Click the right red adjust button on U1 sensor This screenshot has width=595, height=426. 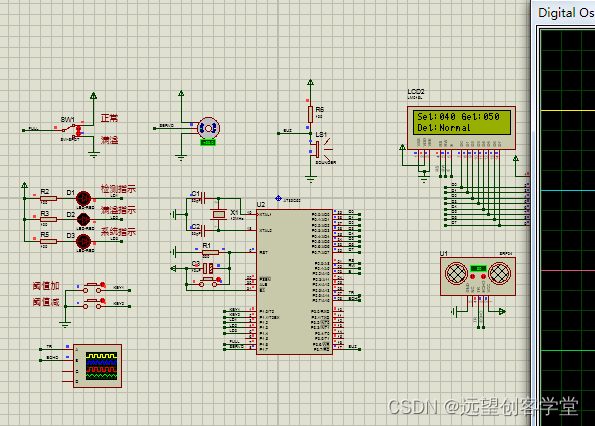(483, 277)
